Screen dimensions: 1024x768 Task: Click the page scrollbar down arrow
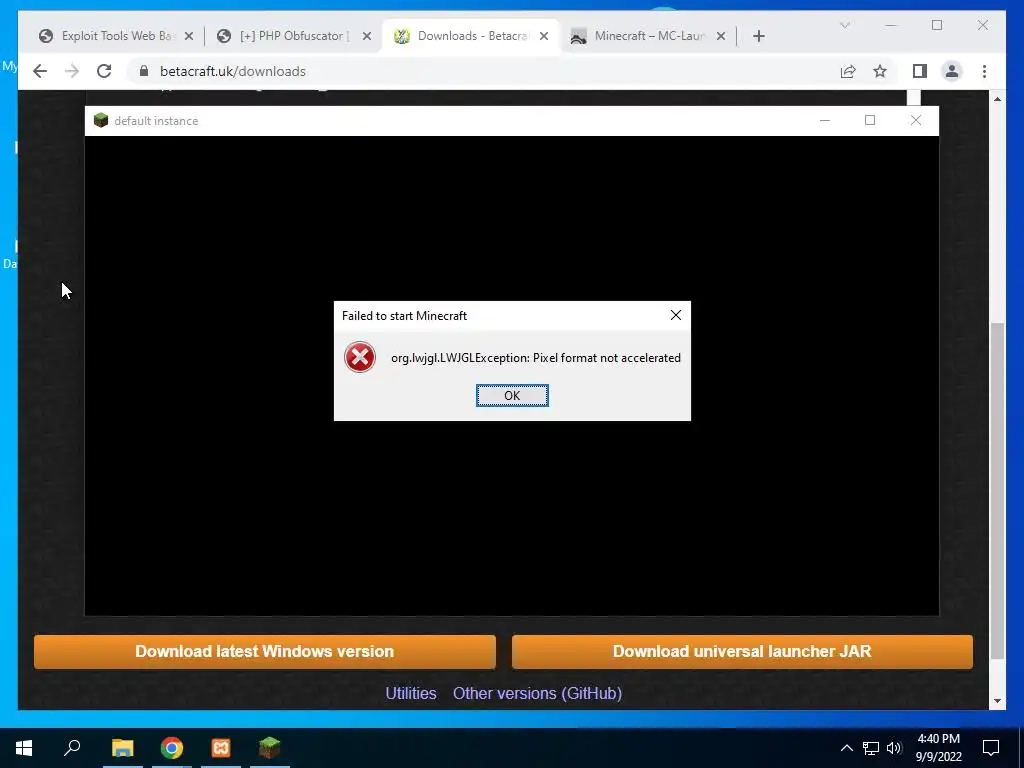pyautogui.click(x=997, y=701)
